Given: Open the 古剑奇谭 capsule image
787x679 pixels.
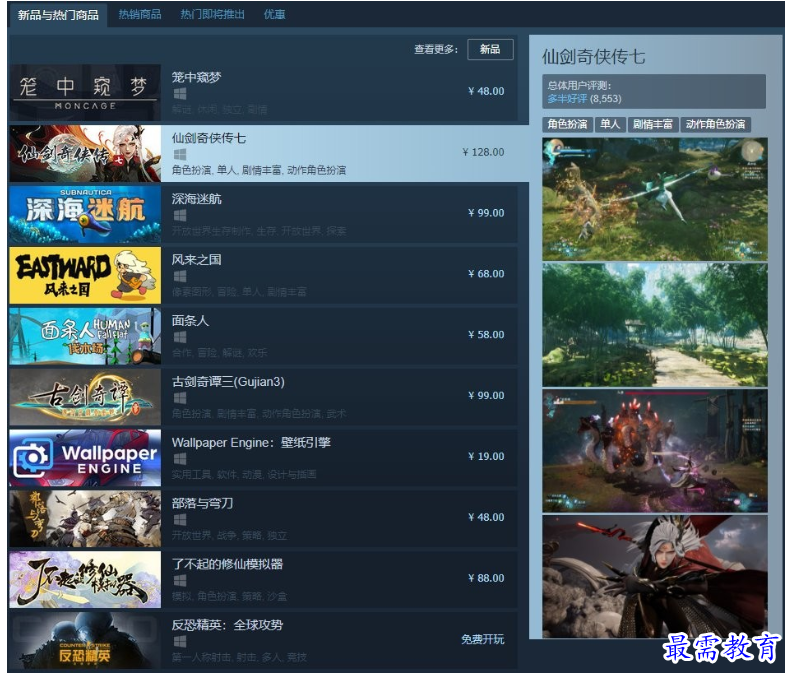Looking at the screenshot, I should pos(85,397).
